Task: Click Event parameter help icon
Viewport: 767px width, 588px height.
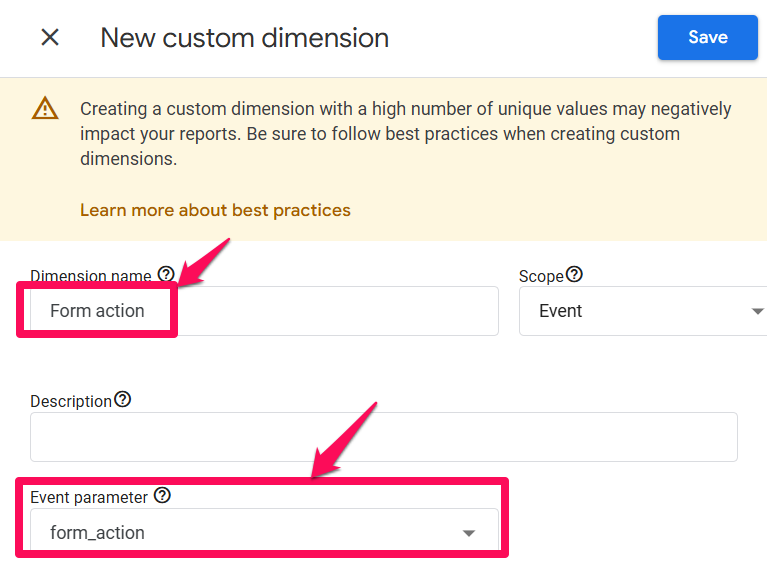Action: pyautogui.click(x=162, y=495)
